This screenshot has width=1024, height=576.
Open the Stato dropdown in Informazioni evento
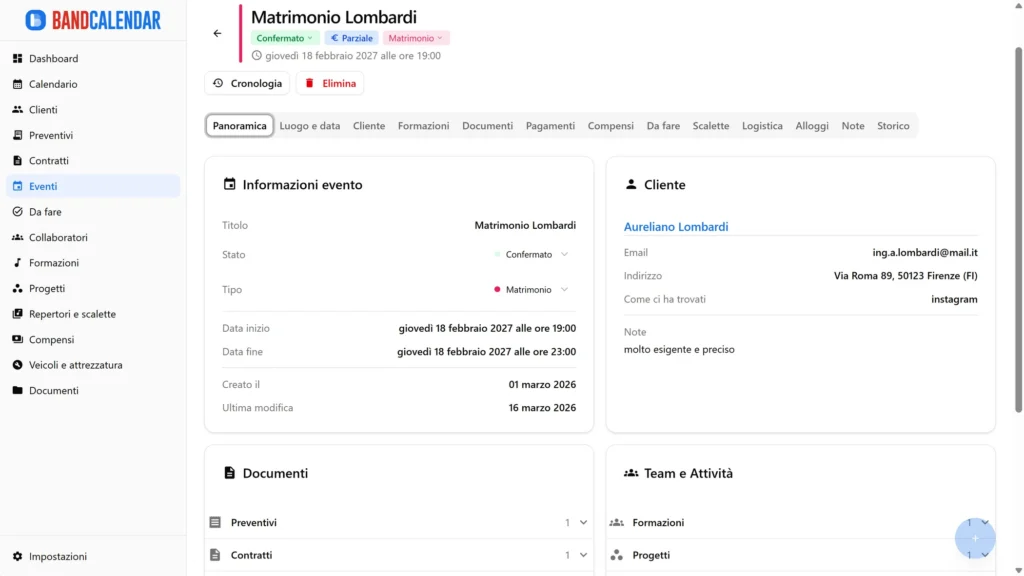pyautogui.click(x=532, y=254)
